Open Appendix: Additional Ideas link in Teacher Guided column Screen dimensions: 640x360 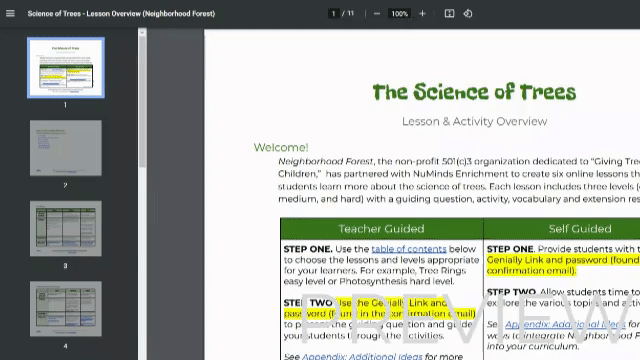click(362, 356)
